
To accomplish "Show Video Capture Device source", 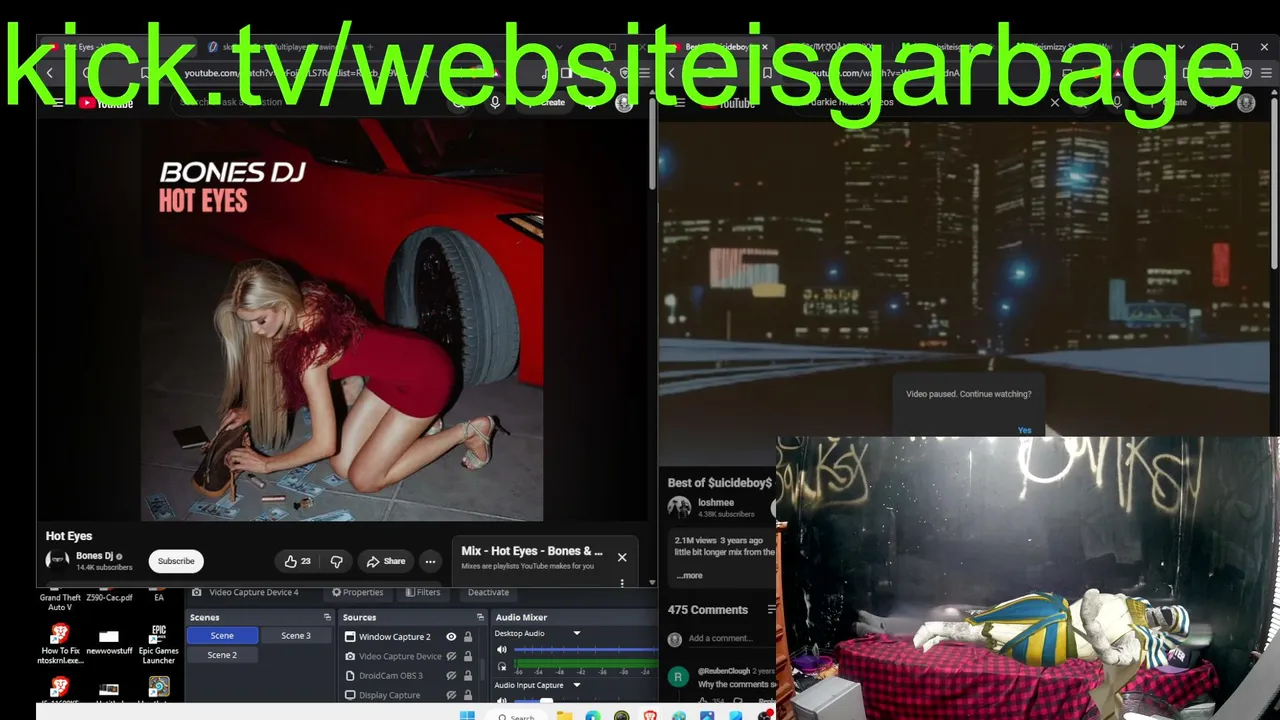I will 451,656.
